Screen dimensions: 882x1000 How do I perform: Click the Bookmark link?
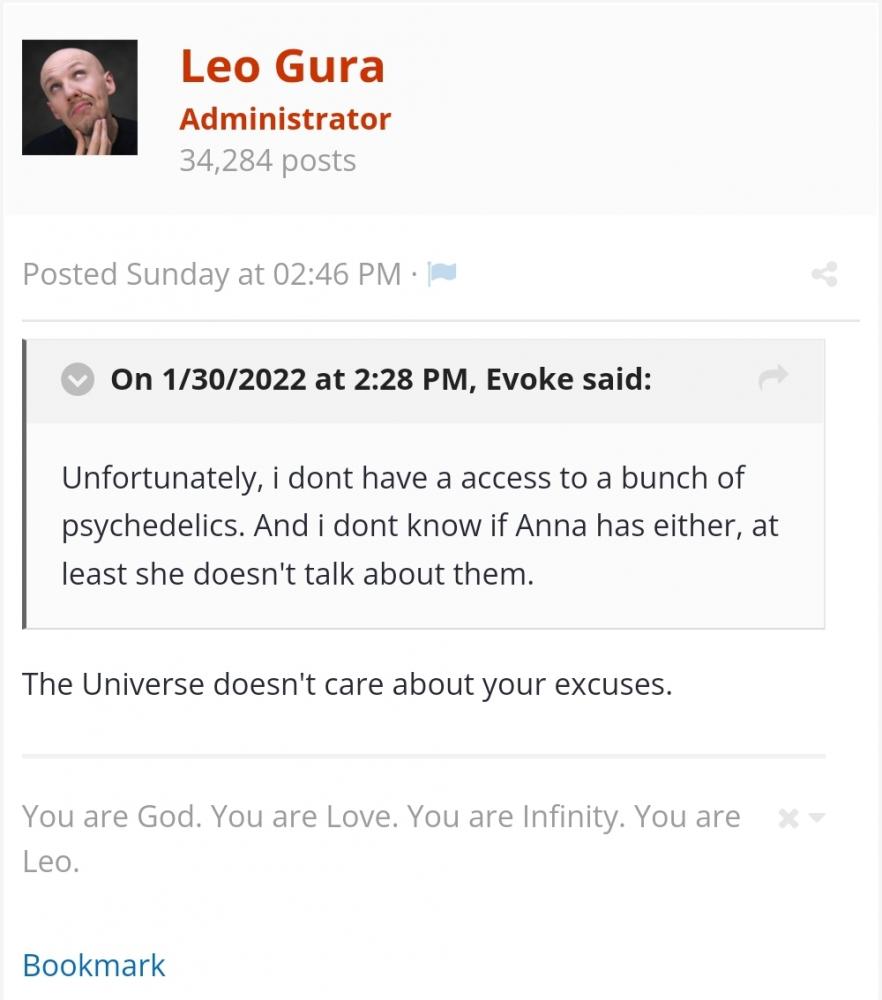94,965
